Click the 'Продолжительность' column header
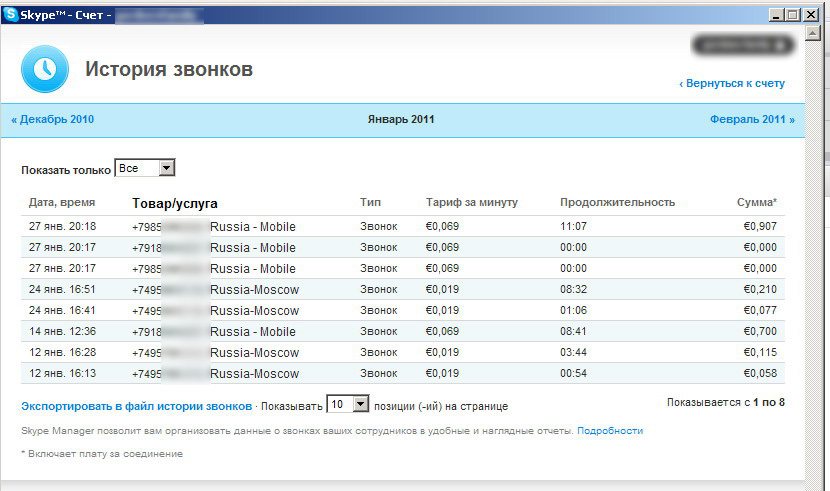The width and height of the screenshot is (830, 491). coord(617,202)
